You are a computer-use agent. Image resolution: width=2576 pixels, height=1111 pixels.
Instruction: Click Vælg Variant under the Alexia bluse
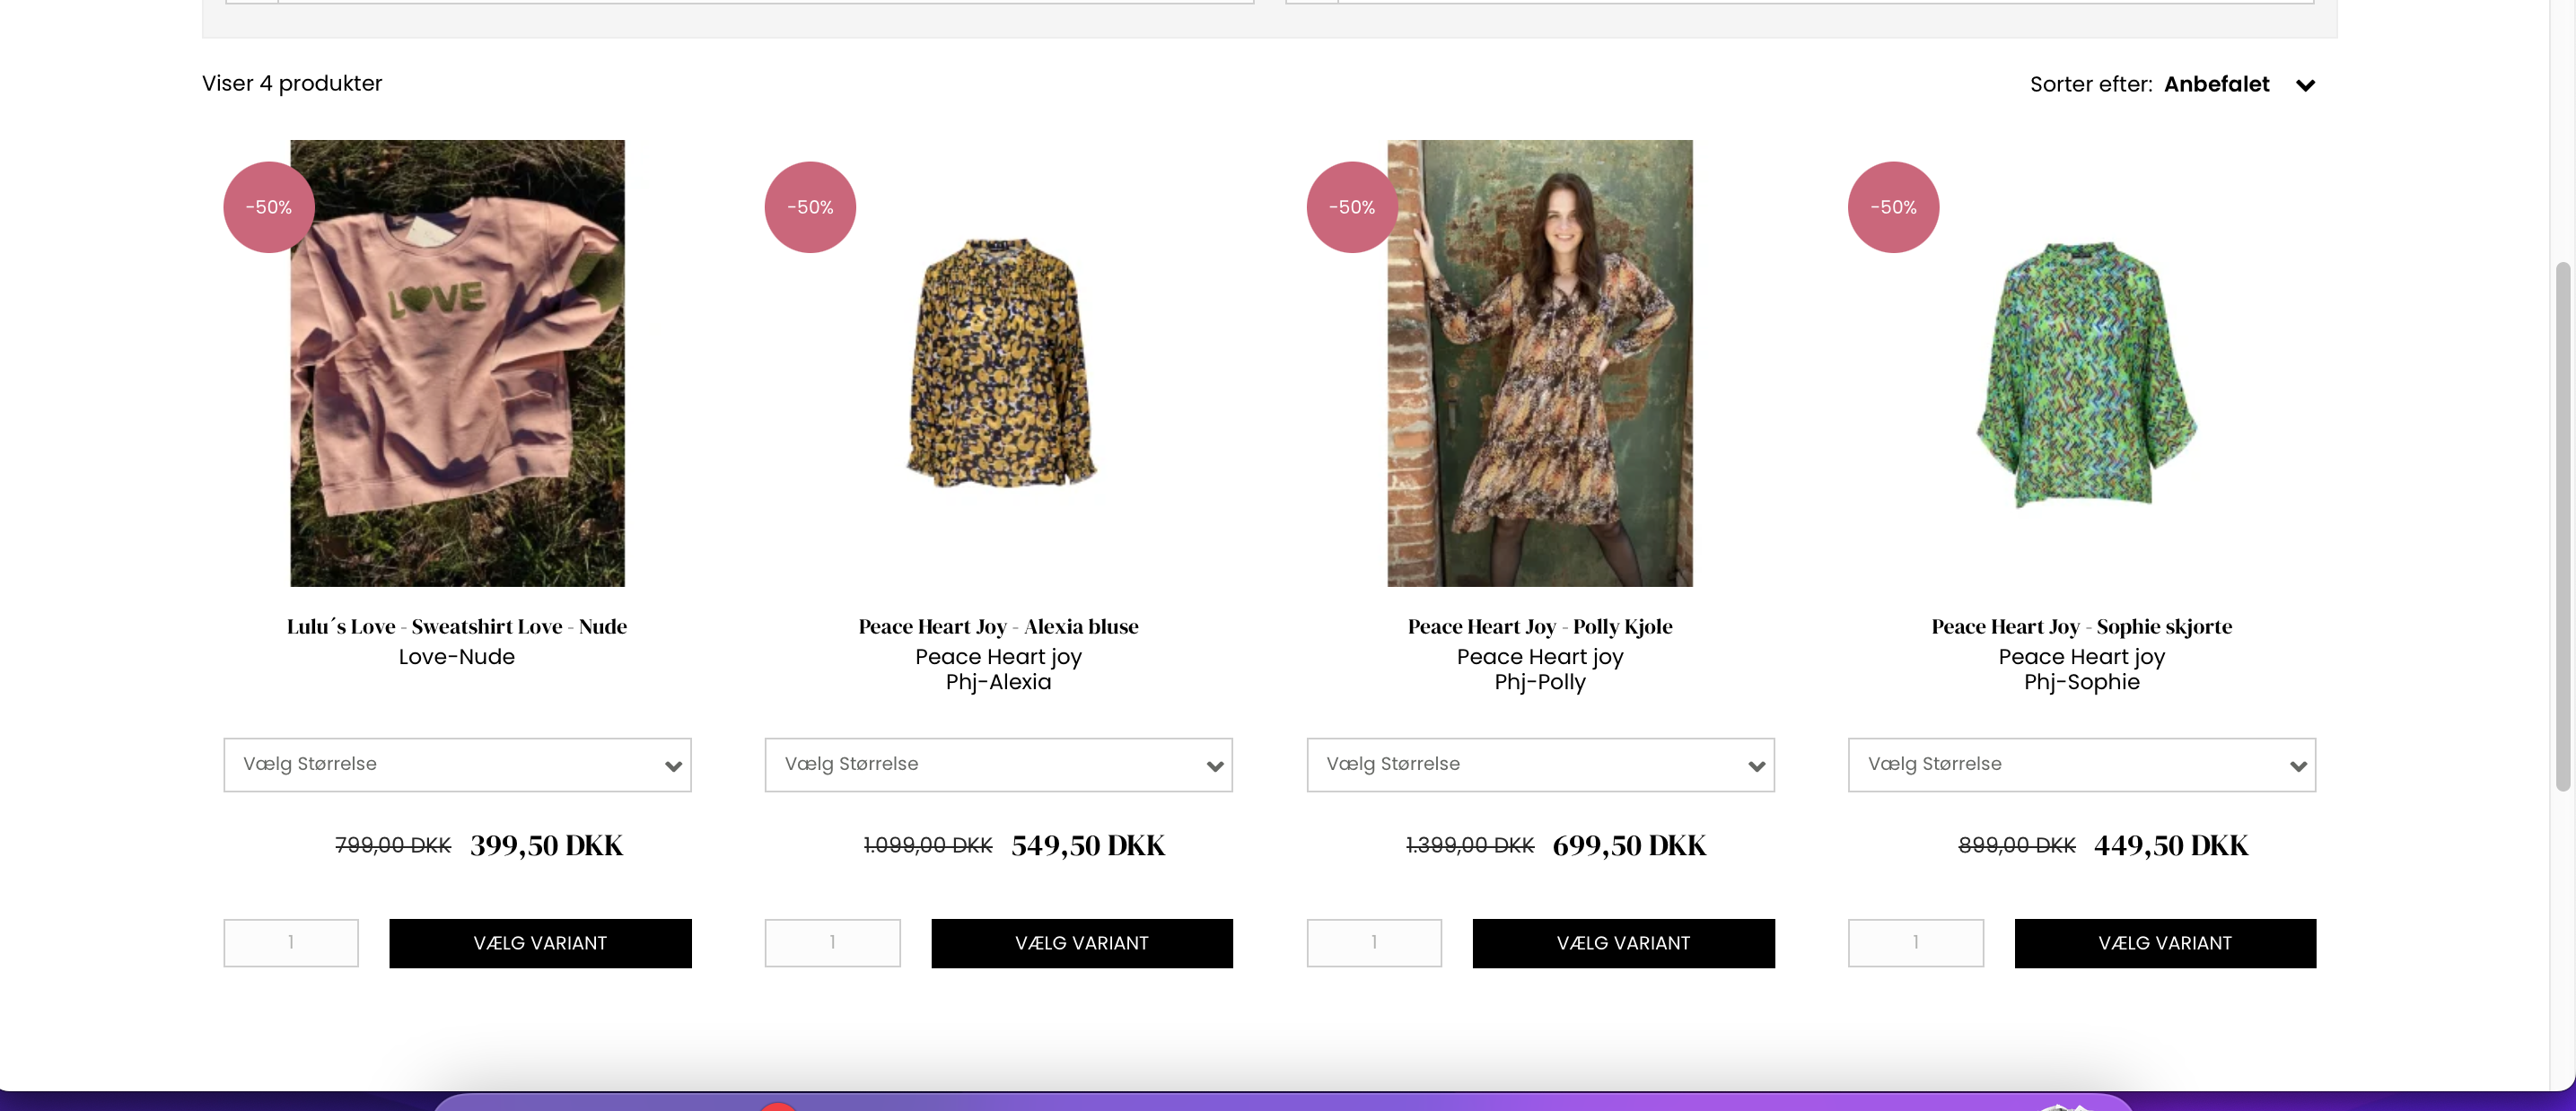point(1081,943)
